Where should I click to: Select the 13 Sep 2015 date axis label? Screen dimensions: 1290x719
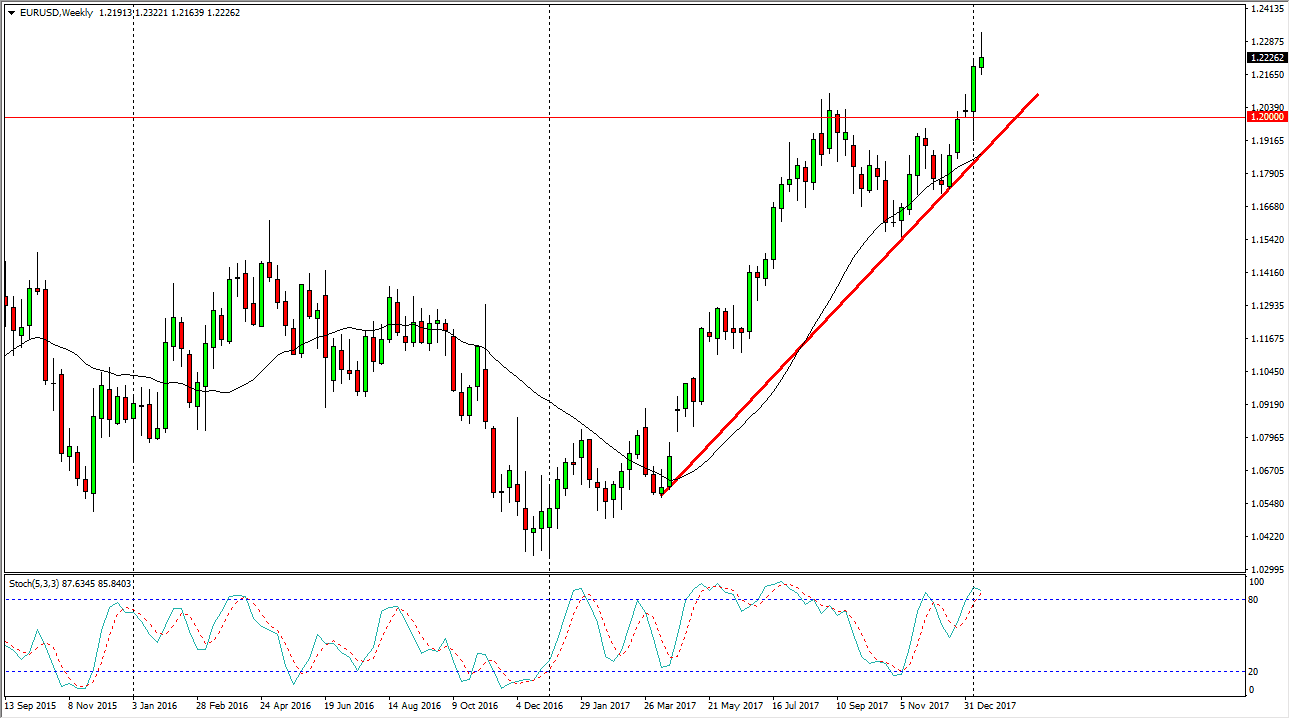(30, 704)
